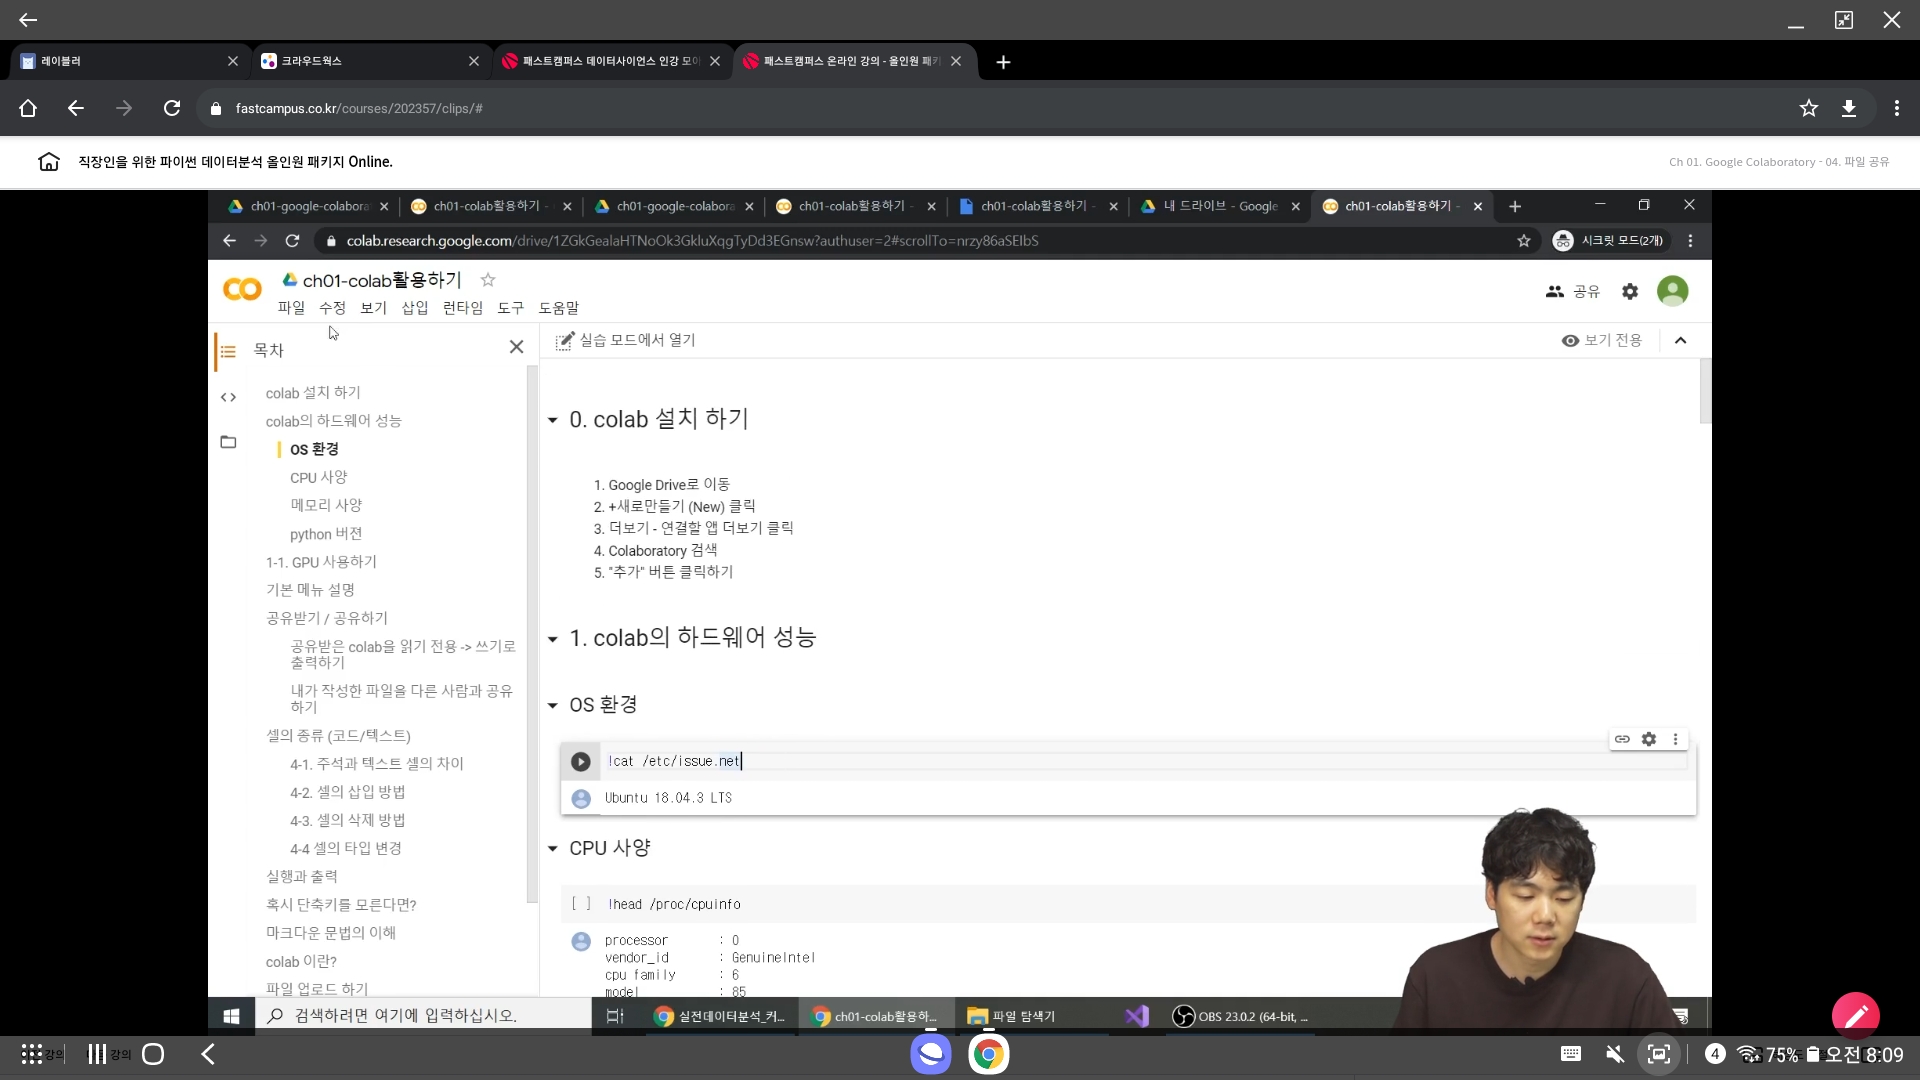Open the 도구 menu
This screenshot has width=1920, height=1080.
click(x=510, y=308)
